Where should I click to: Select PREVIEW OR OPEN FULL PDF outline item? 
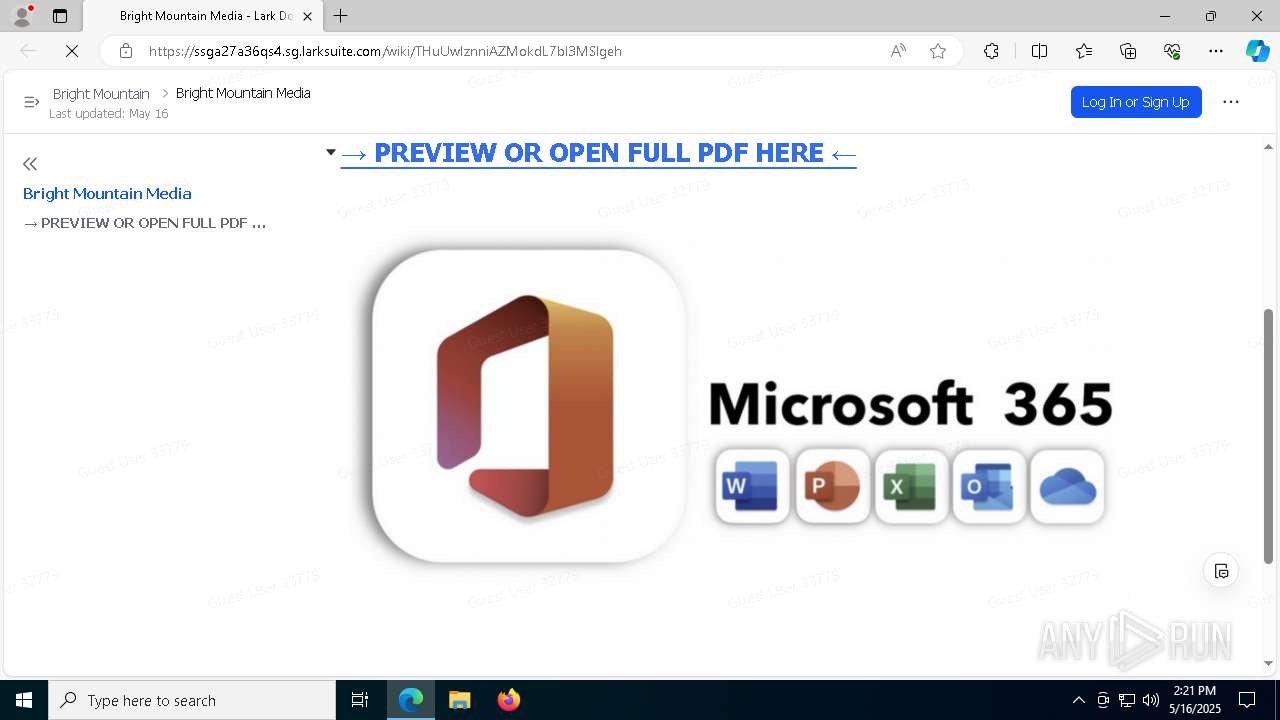tap(144, 223)
